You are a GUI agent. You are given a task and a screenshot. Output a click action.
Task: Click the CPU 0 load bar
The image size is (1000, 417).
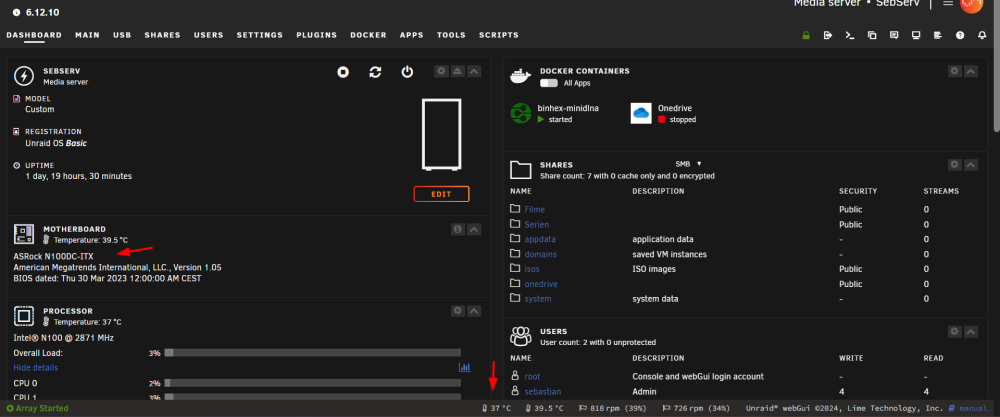point(312,383)
